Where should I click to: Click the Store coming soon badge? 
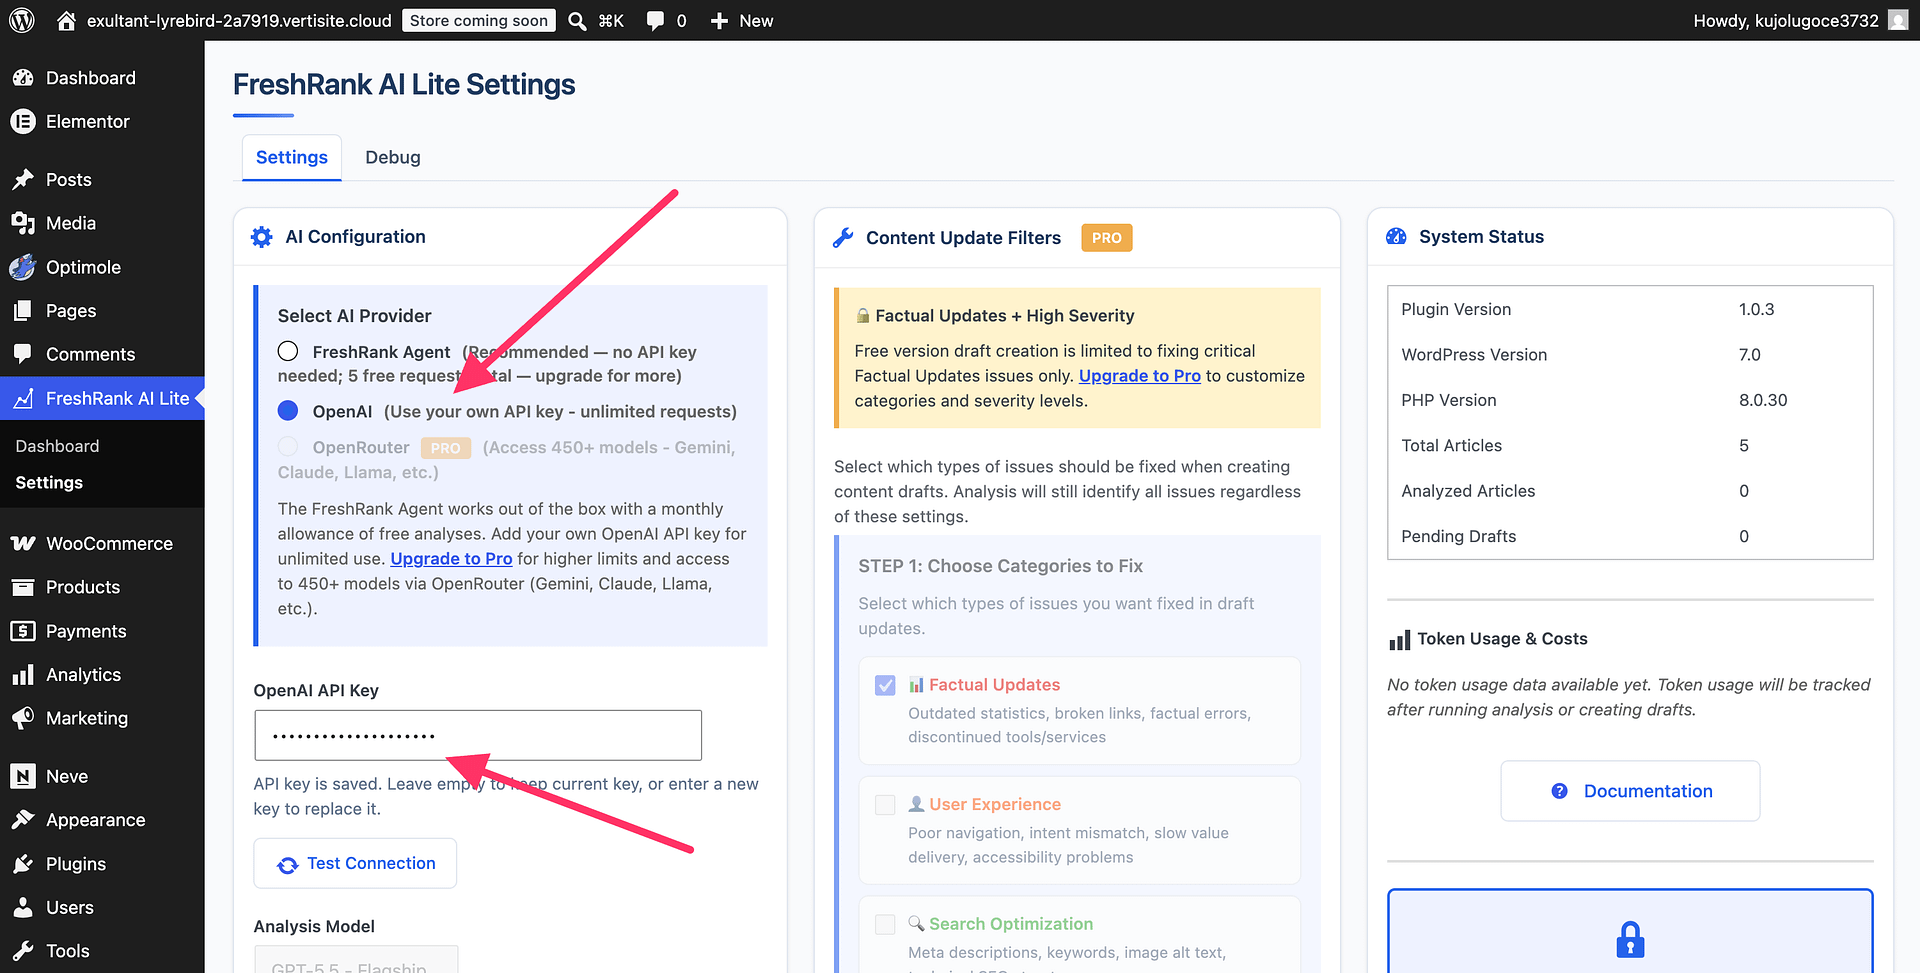tap(479, 21)
